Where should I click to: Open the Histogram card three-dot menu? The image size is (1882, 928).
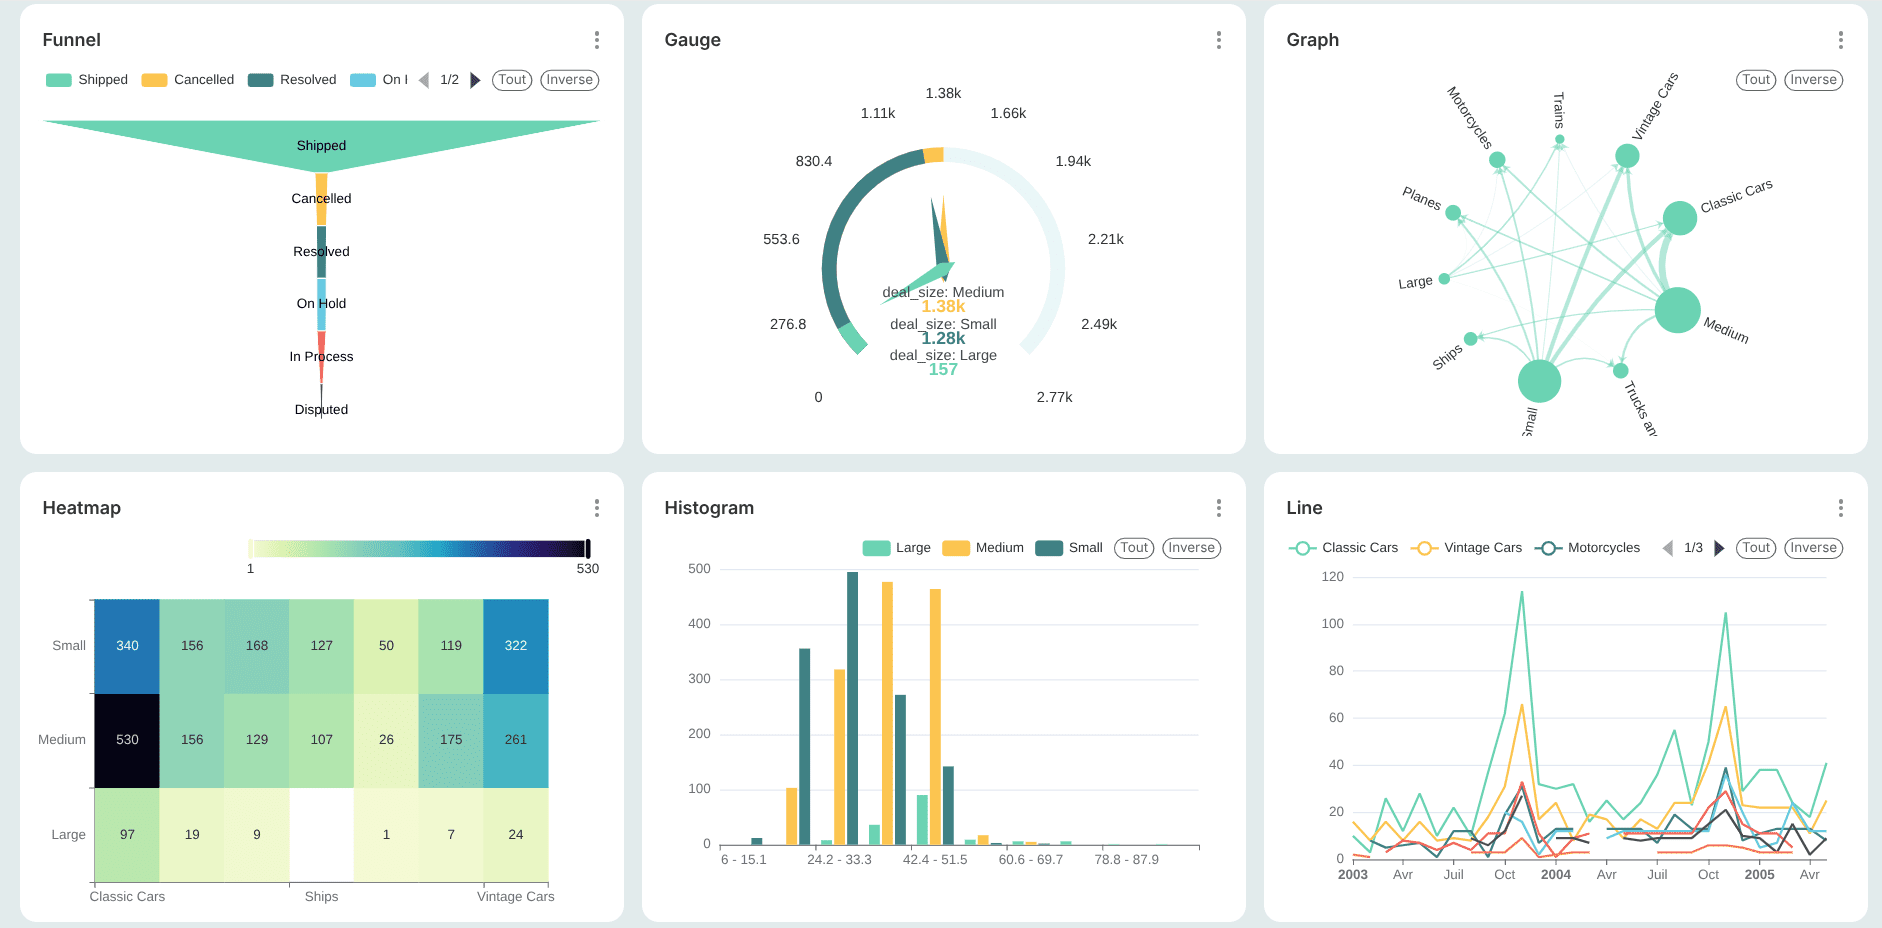point(1219,508)
